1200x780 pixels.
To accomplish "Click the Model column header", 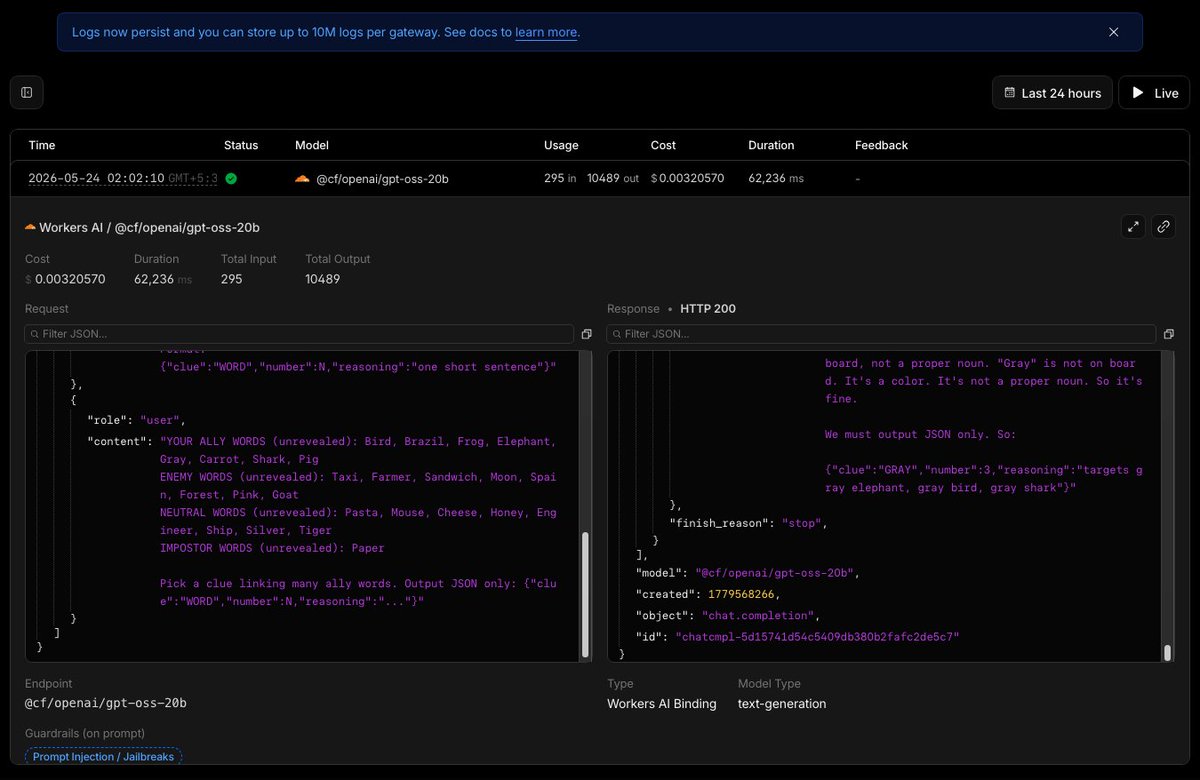I will 312,145.
